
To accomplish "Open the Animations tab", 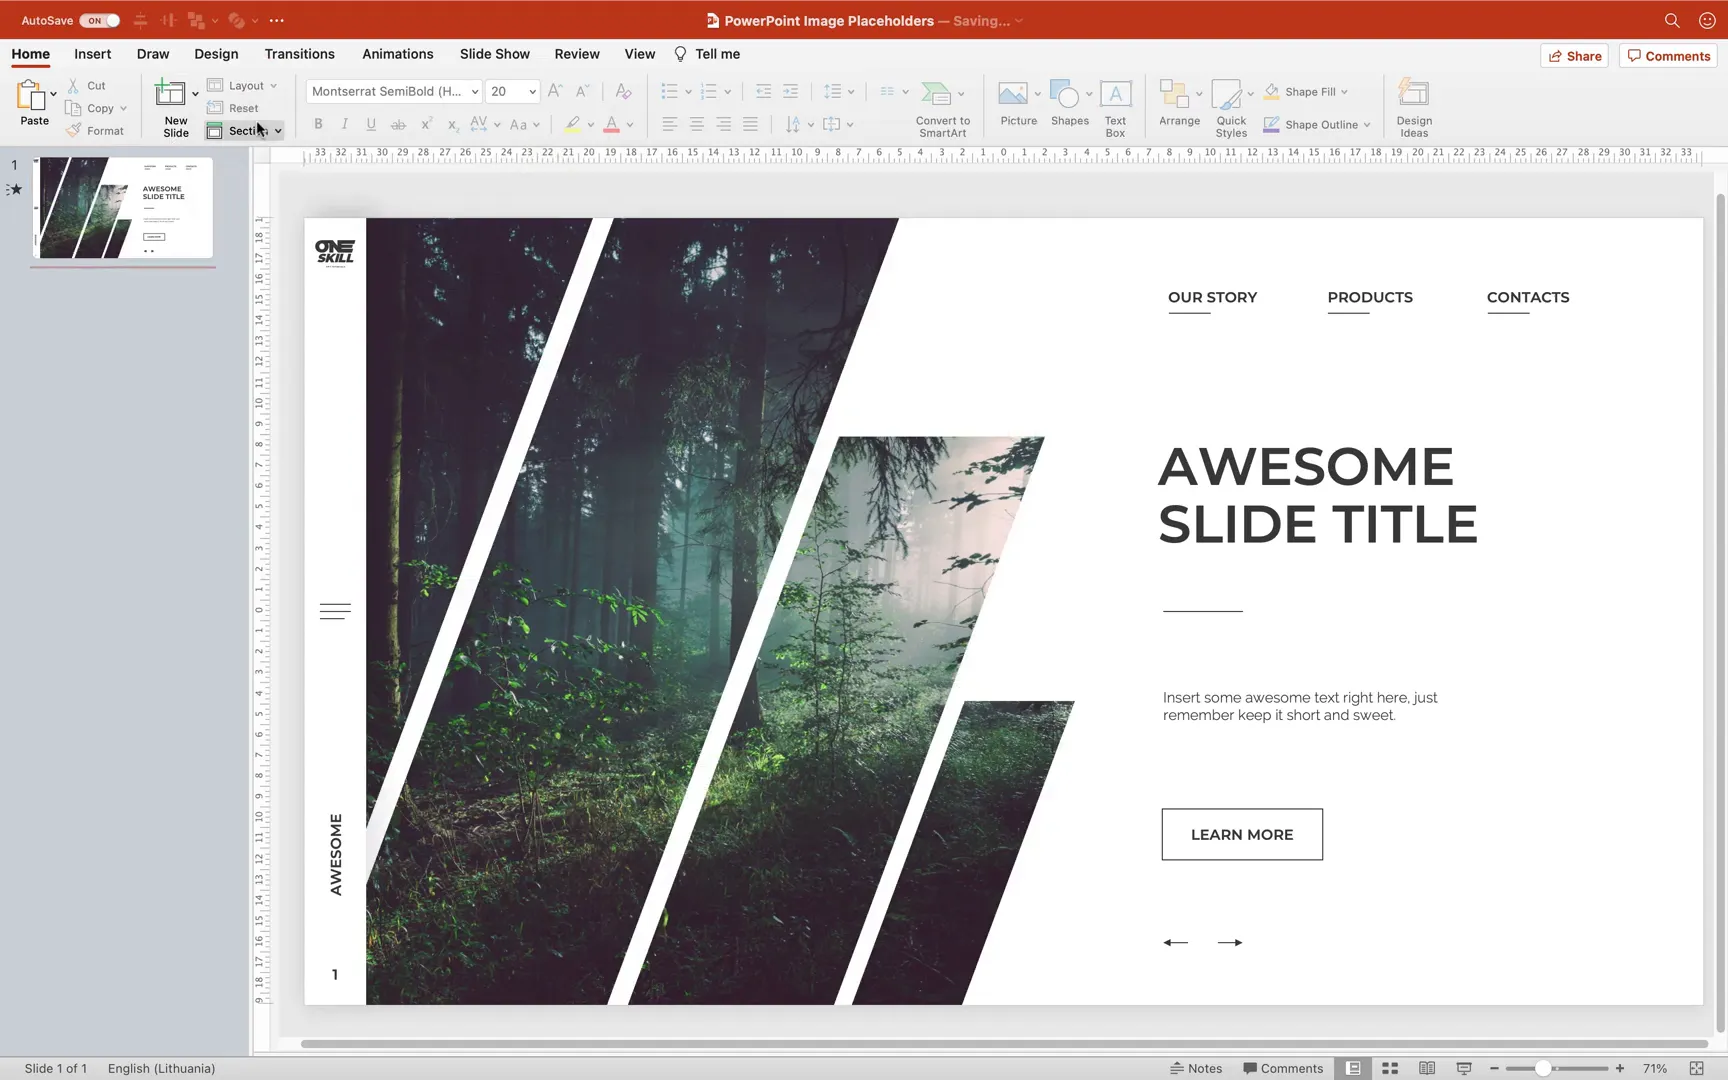I will coord(397,54).
